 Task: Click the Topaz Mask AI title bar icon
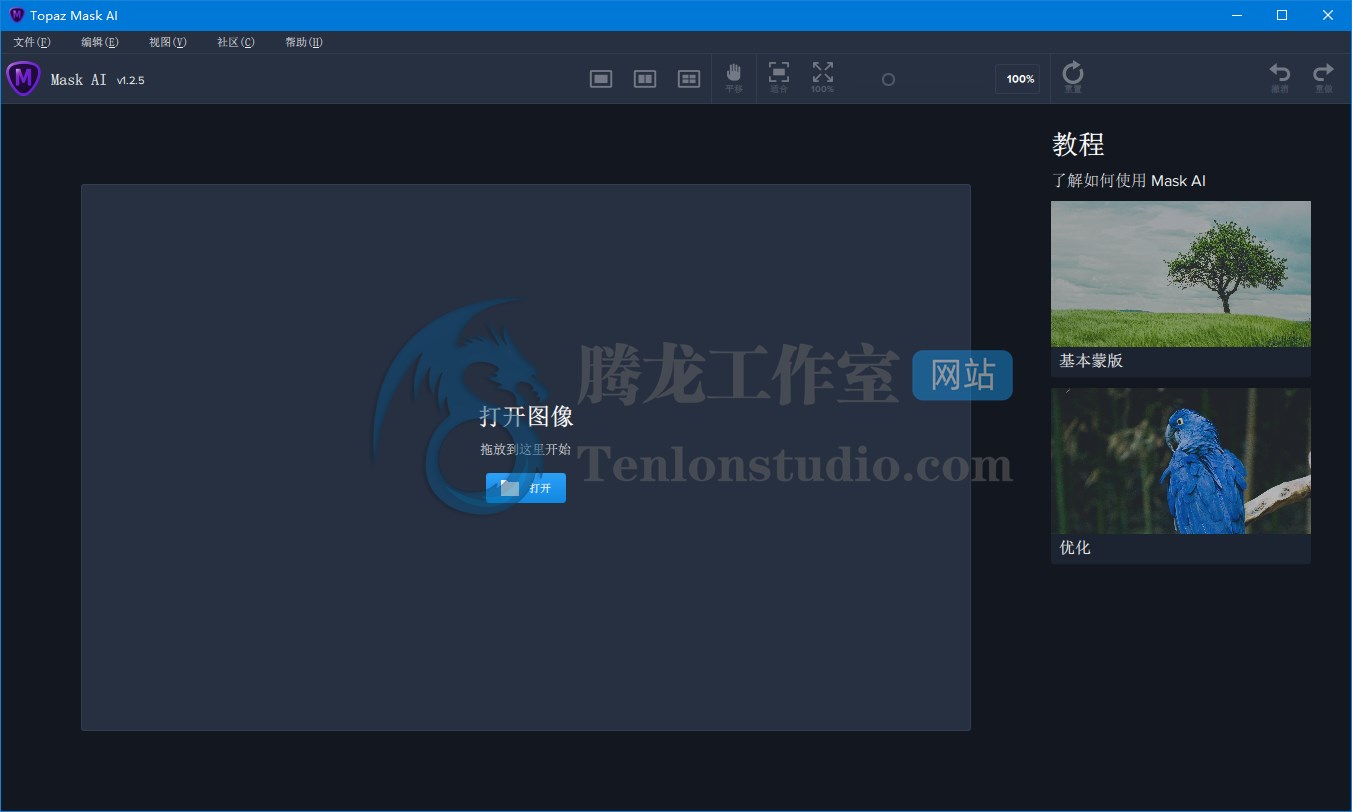click(16, 15)
